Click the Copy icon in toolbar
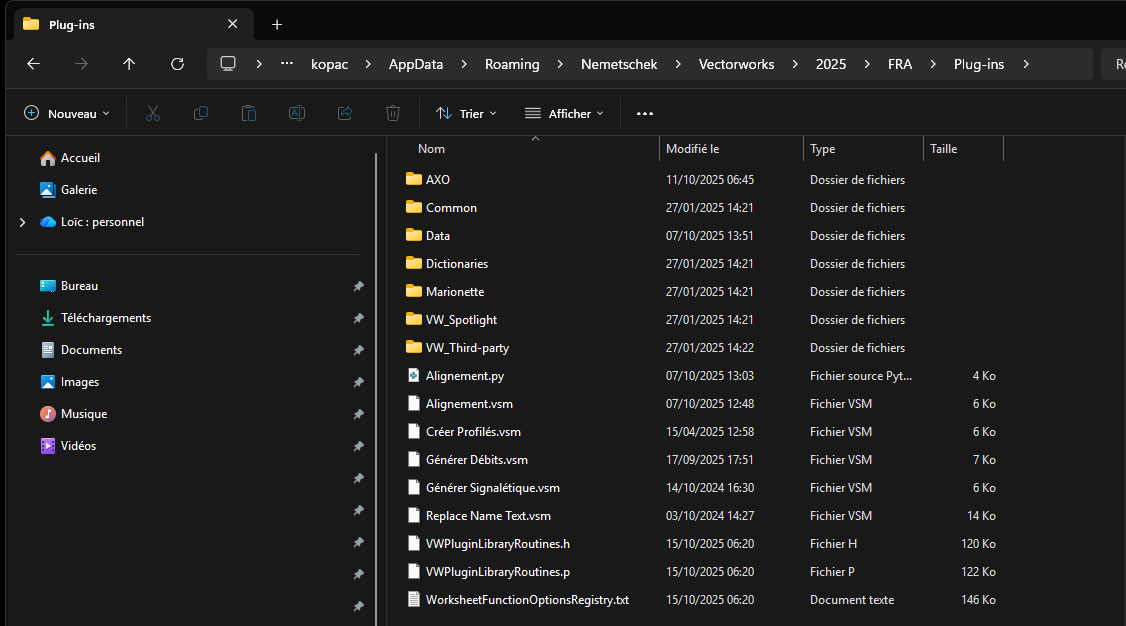Screen dimensions: 1126x626 201,113
